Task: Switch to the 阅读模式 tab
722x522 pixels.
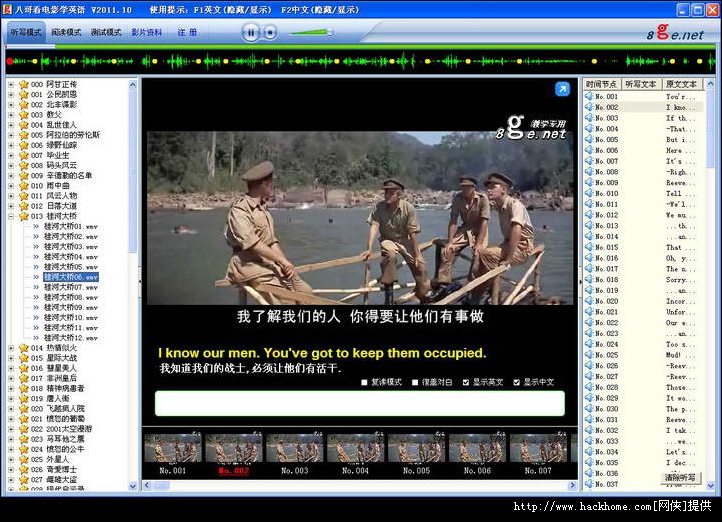Action: [66, 32]
